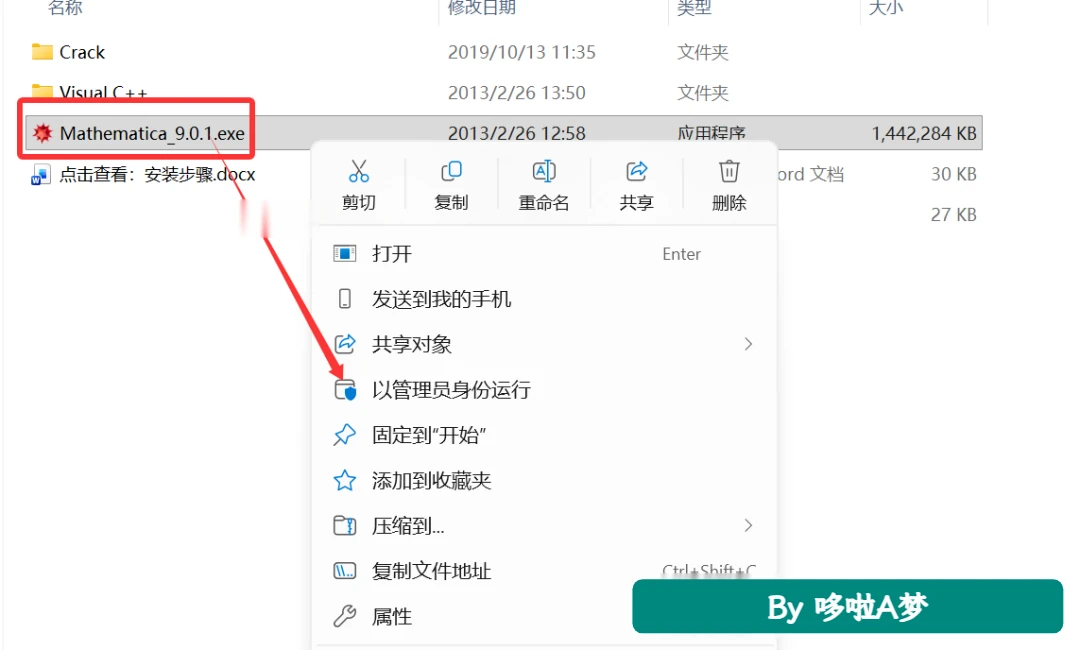Click the wrench icon beside 属性

(344, 616)
